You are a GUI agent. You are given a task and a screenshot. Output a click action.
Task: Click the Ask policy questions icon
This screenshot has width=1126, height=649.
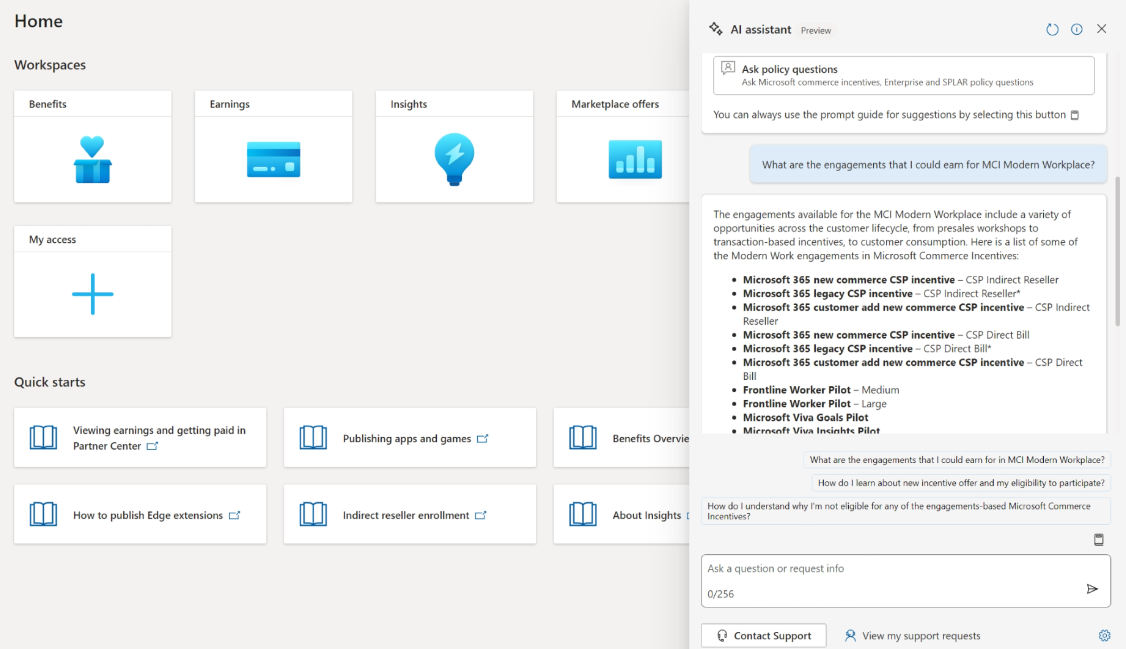point(728,68)
